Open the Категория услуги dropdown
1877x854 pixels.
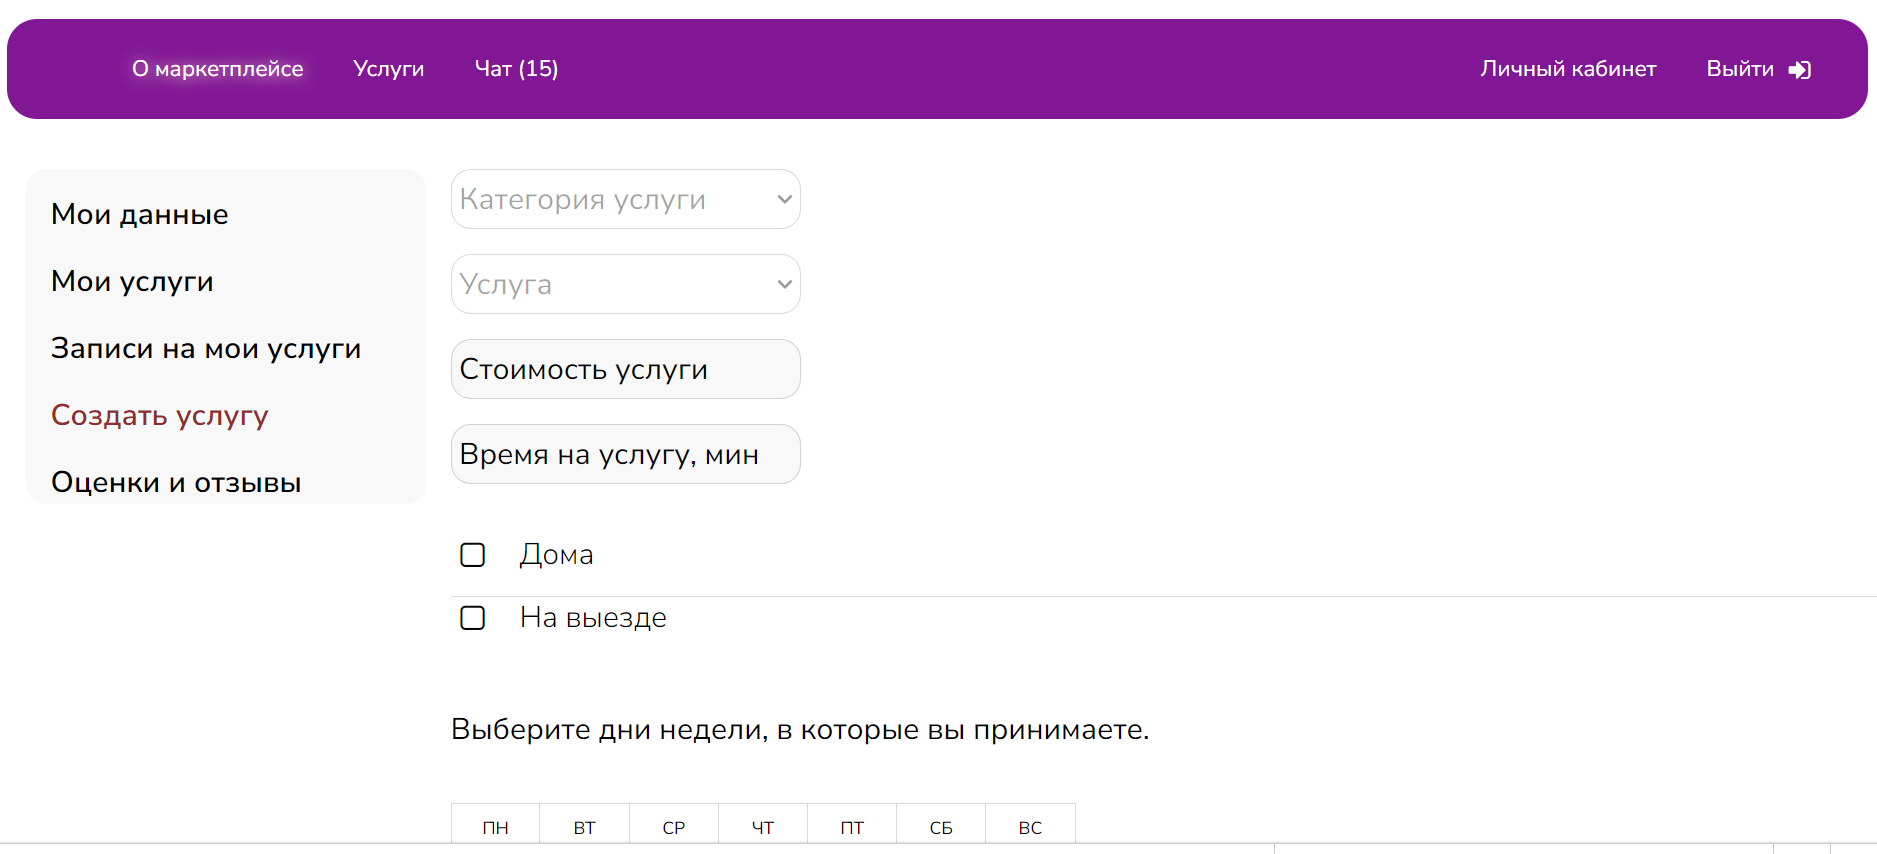(x=626, y=199)
